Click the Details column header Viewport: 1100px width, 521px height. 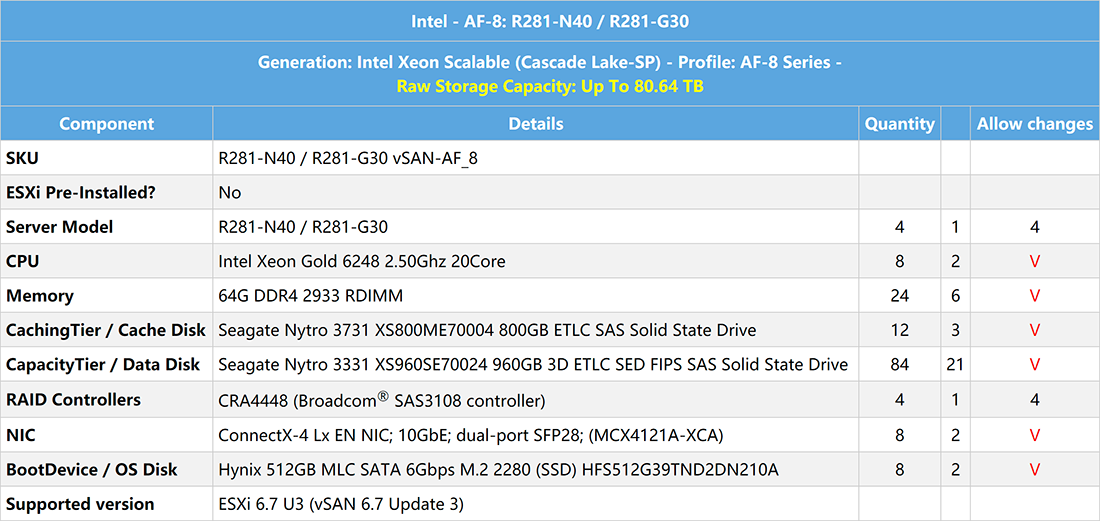coord(536,124)
